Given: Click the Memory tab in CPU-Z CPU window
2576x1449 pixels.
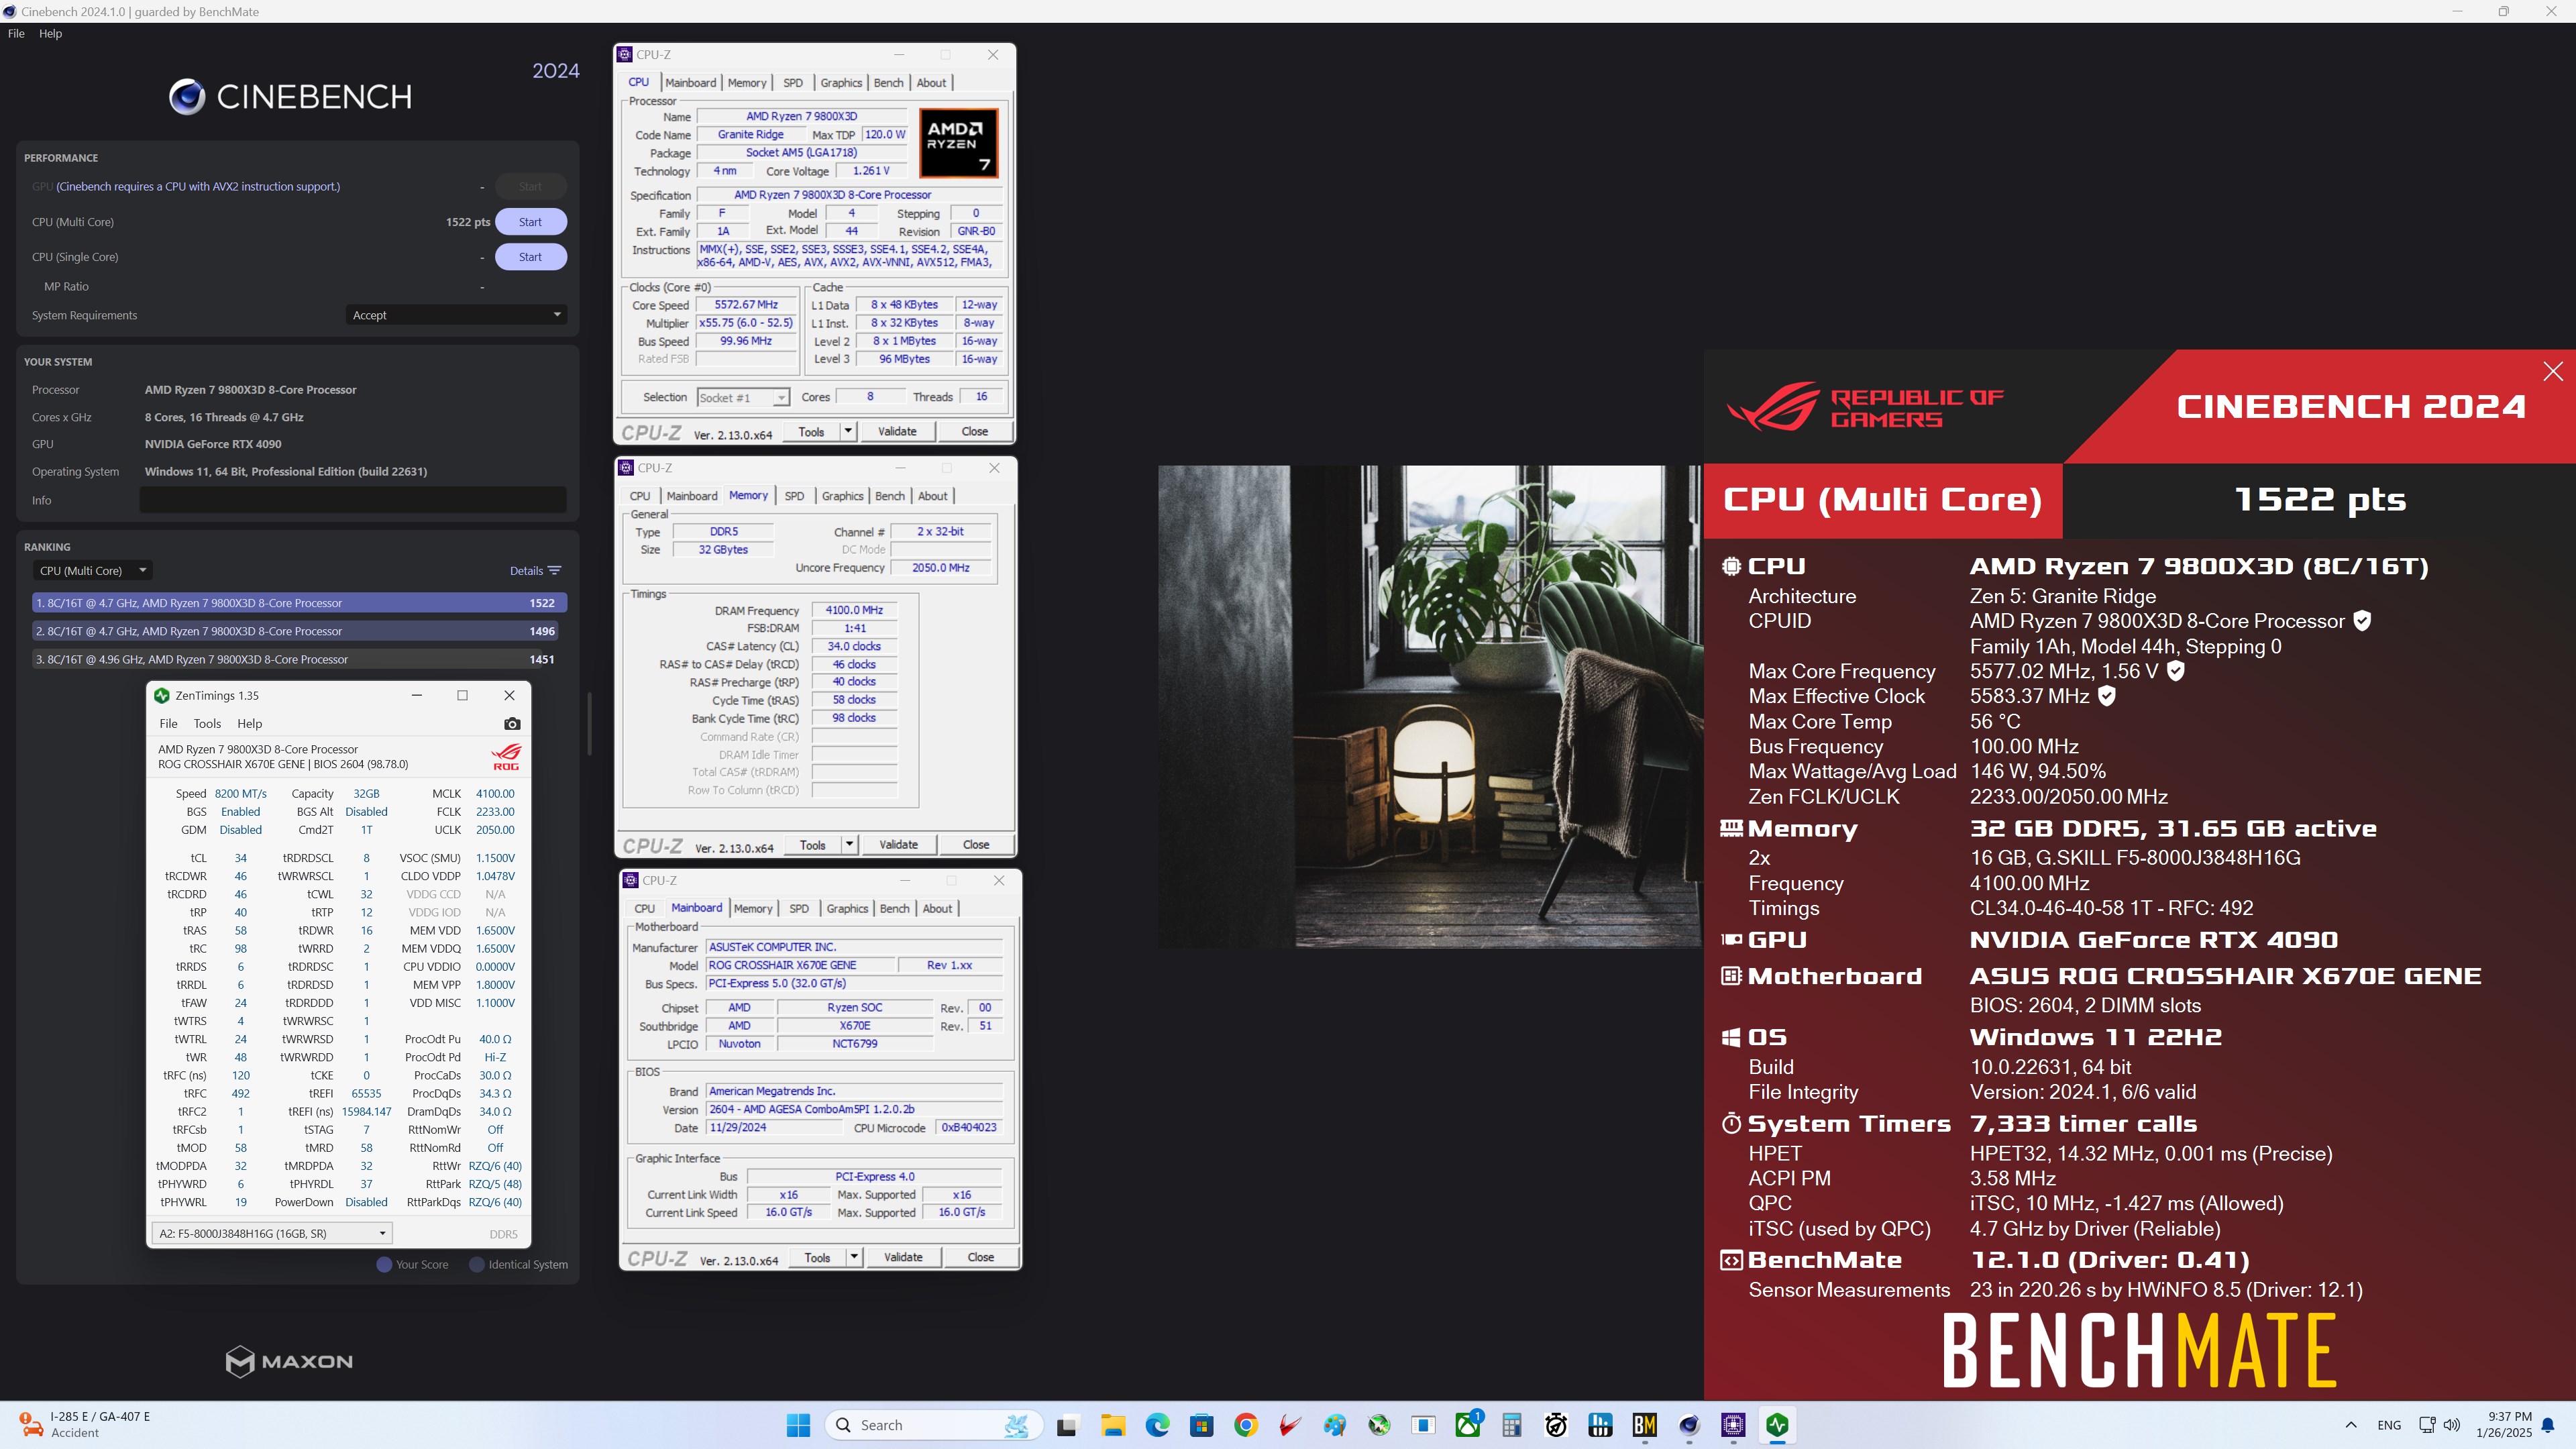Looking at the screenshot, I should pyautogui.click(x=746, y=83).
